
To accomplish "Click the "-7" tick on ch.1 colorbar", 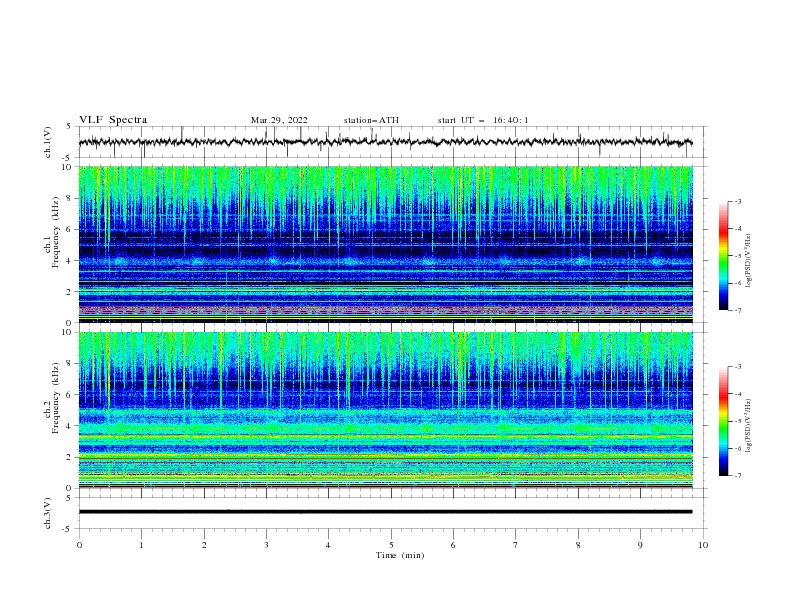I will pyautogui.click(x=737, y=310).
